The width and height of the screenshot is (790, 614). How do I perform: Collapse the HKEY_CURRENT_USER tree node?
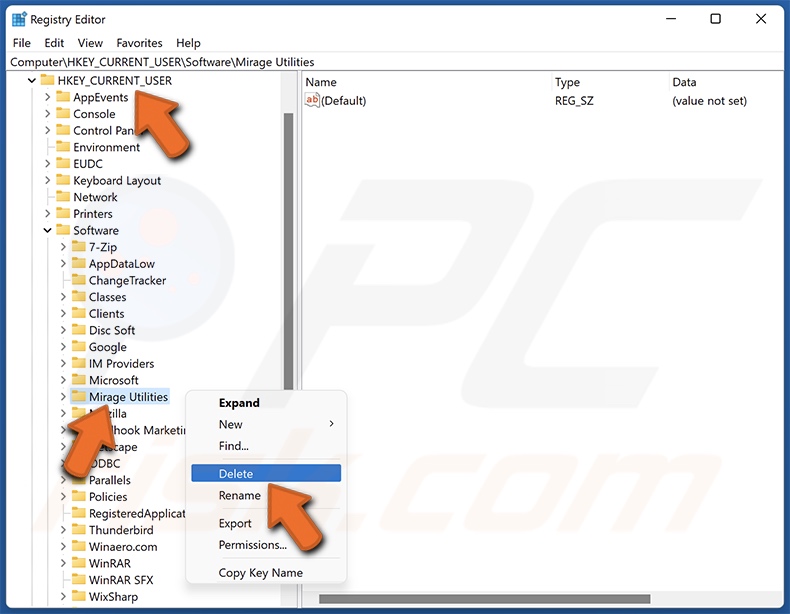(x=32, y=80)
